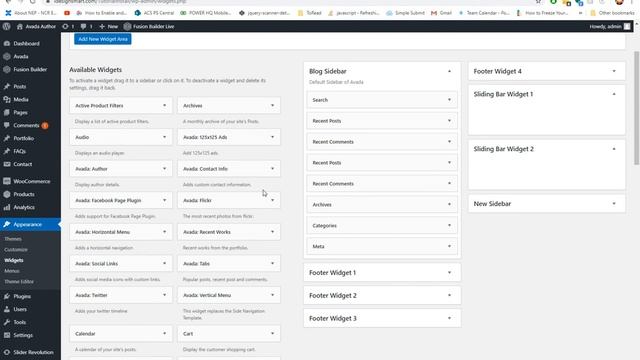Expand Footer Widget 3 area
This screenshot has height=360, width=640.
tap(449, 318)
